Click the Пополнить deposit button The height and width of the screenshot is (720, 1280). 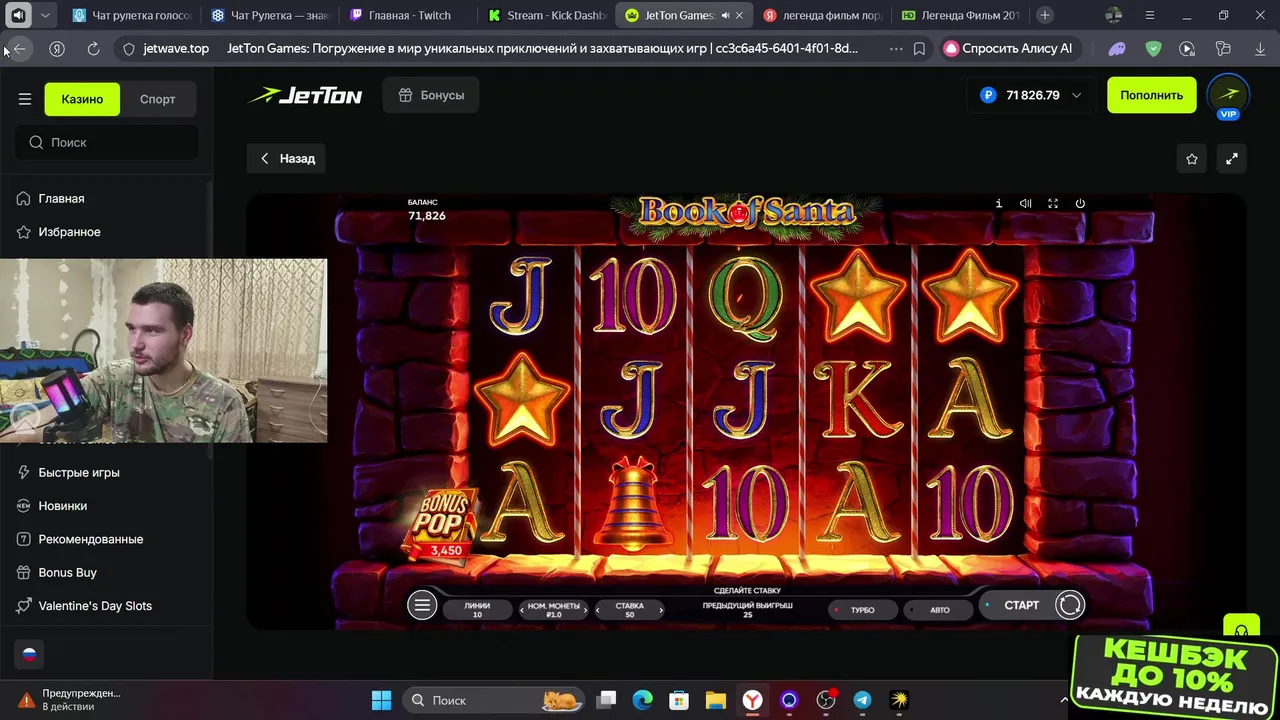(1151, 95)
